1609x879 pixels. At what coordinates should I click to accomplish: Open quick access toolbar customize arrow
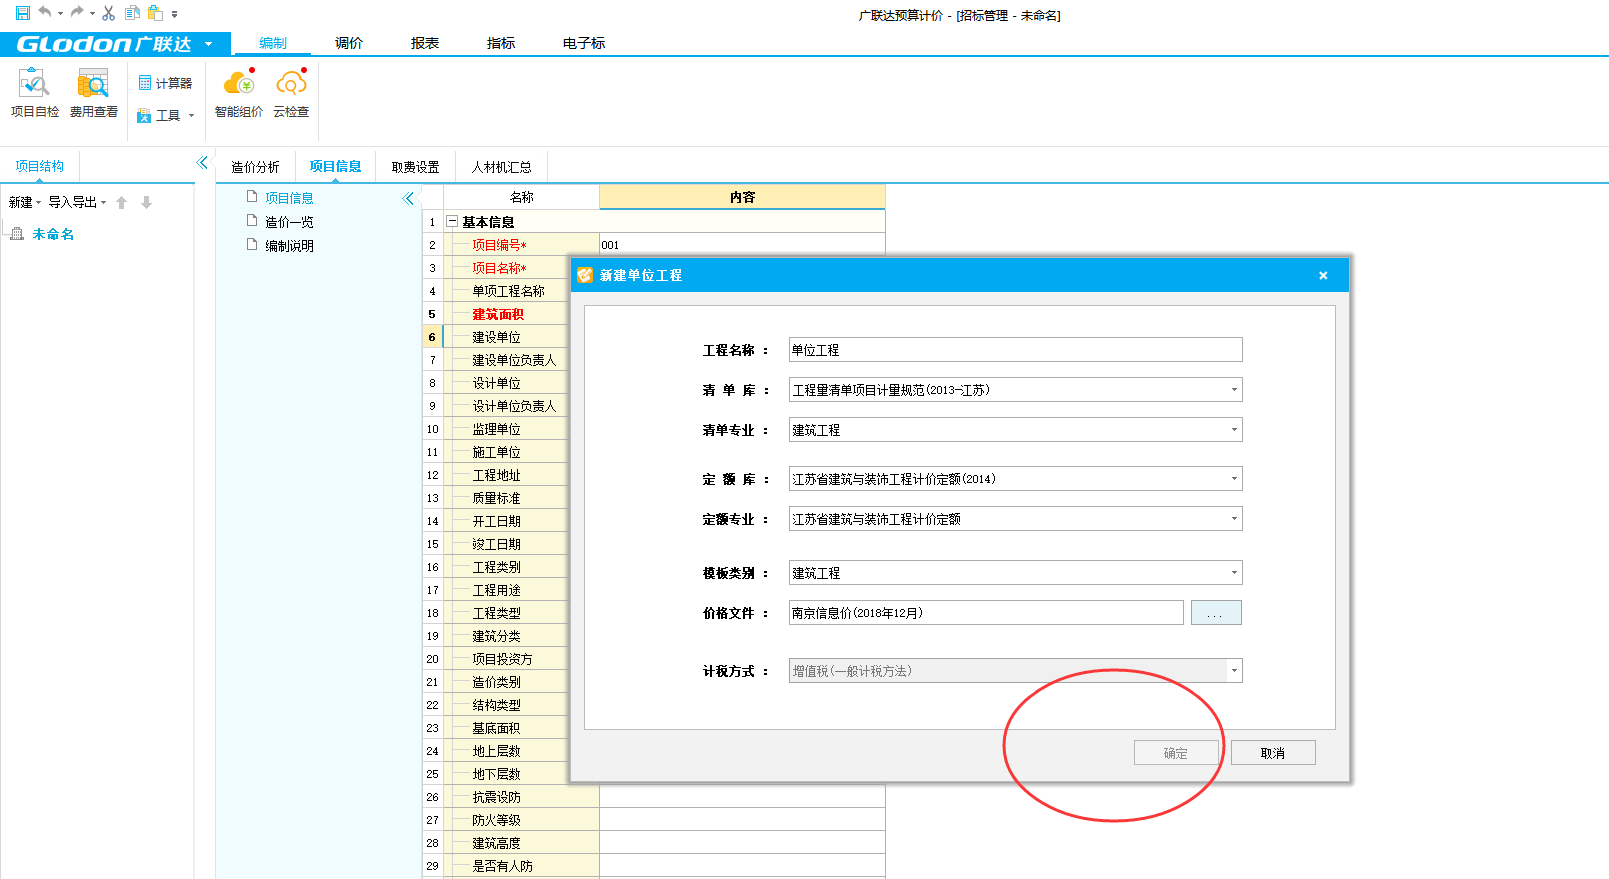coord(174,14)
